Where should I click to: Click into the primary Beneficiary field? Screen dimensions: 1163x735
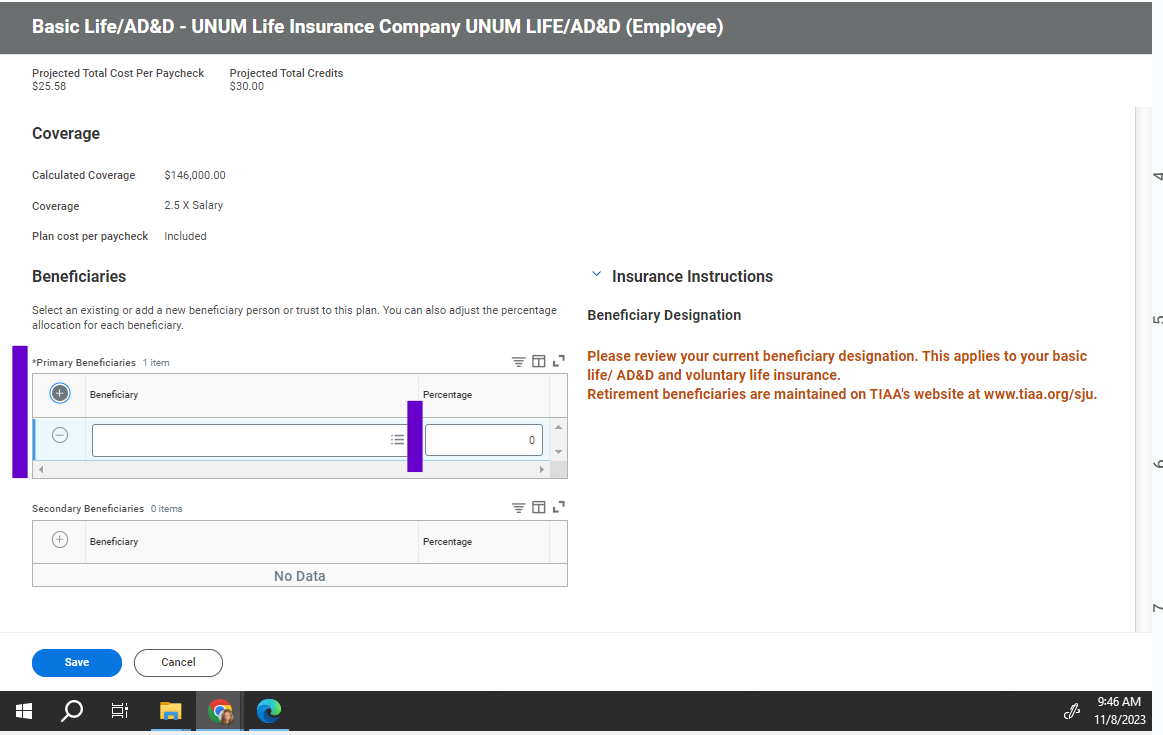[249, 440]
